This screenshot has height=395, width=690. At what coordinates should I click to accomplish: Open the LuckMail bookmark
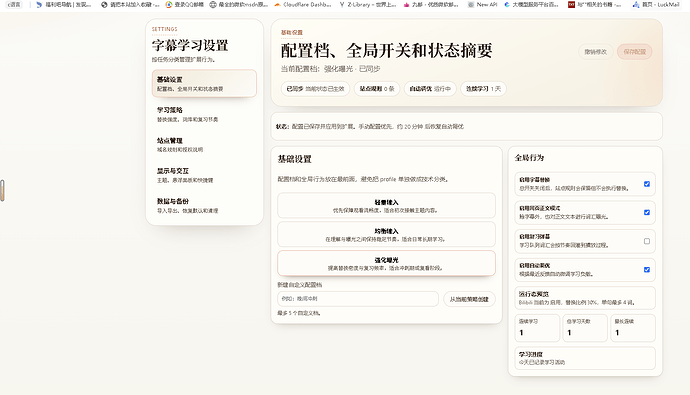coord(656,4)
